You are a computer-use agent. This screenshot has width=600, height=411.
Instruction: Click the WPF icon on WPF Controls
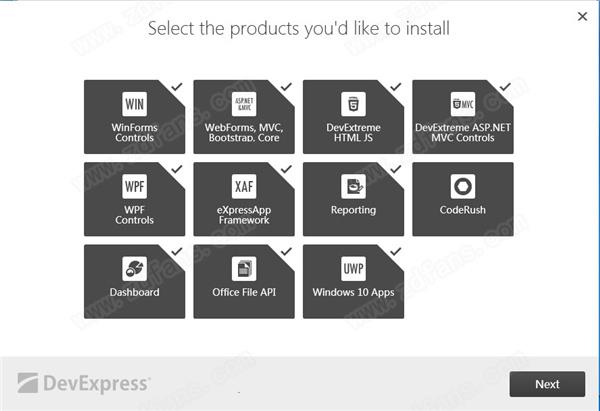click(134, 186)
